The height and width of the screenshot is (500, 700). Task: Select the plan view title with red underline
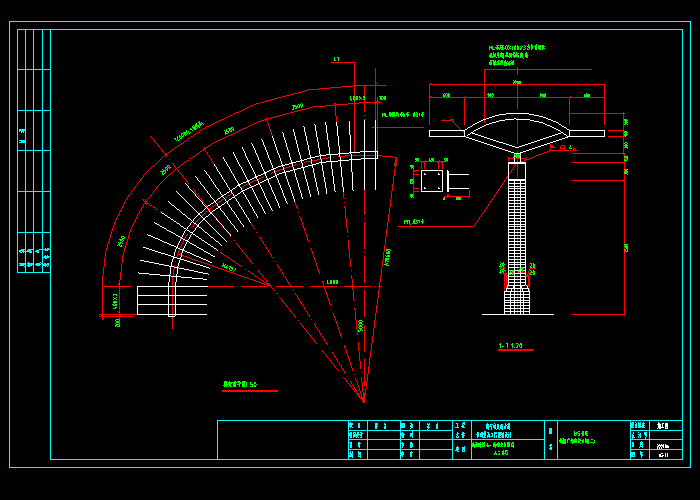click(240, 384)
